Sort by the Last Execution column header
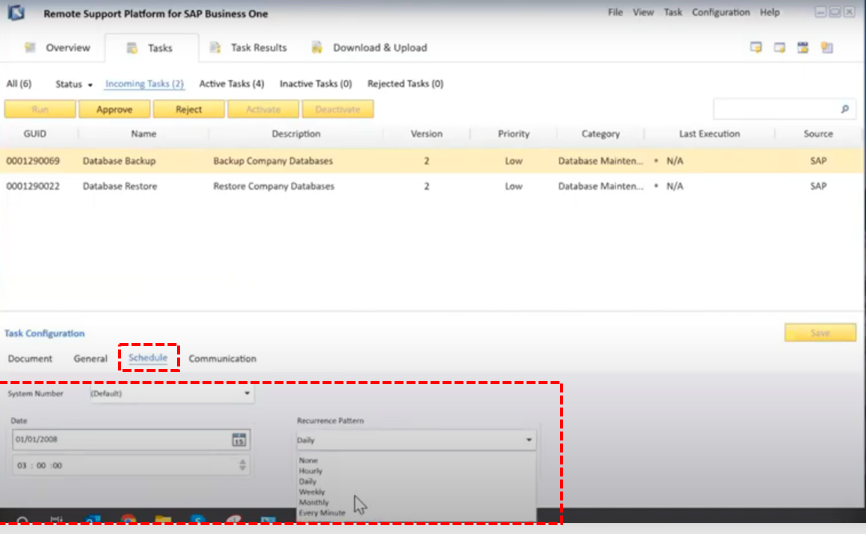This screenshot has height=534, width=866. tap(709, 134)
